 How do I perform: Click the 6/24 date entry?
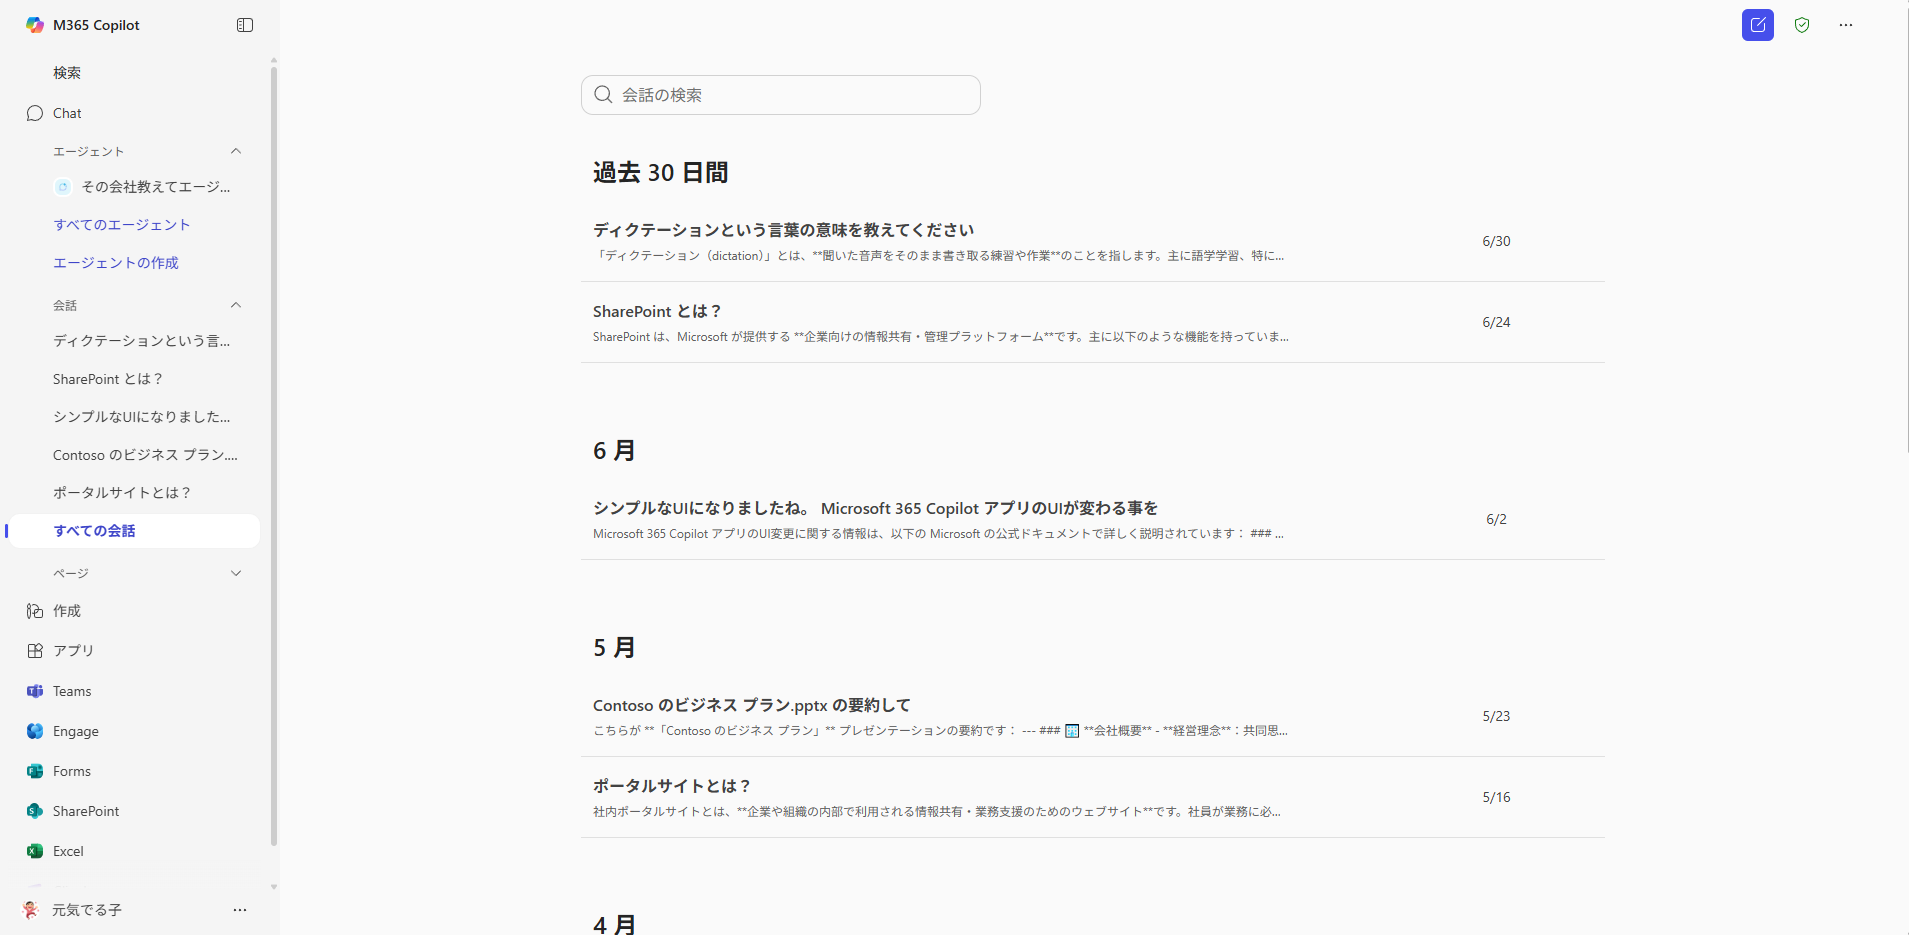[1496, 322]
